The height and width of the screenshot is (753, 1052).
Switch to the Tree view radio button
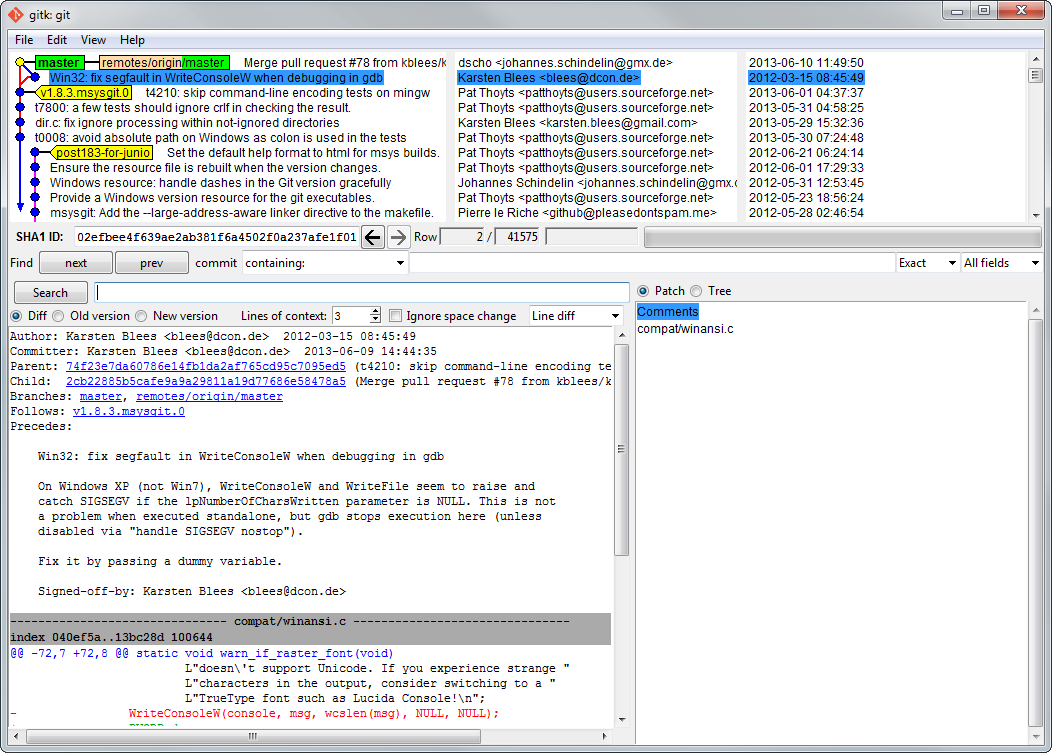tap(697, 289)
